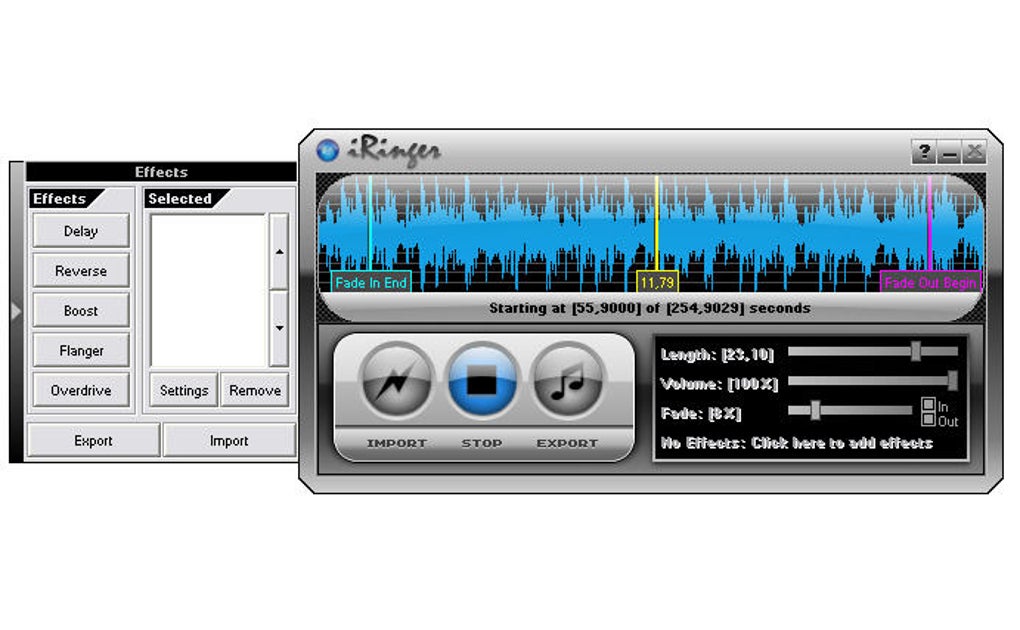1020x630 pixels.
Task: Enable the Fade In checkbox
Action: [x=928, y=405]
